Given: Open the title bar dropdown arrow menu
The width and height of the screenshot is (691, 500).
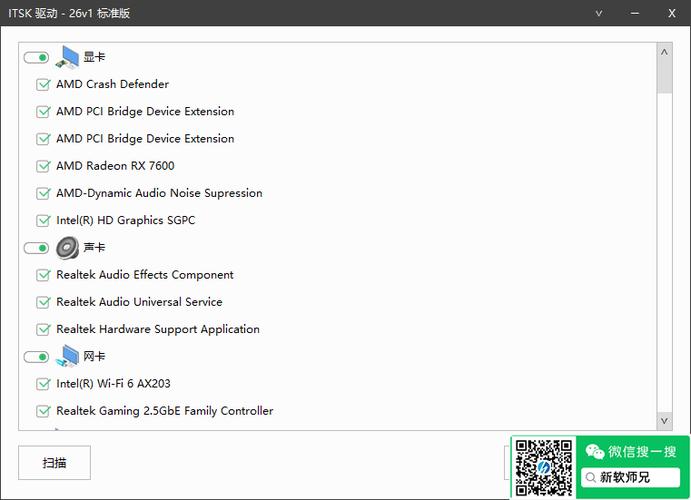Looking at the screenshot, I should coord(599,13).
